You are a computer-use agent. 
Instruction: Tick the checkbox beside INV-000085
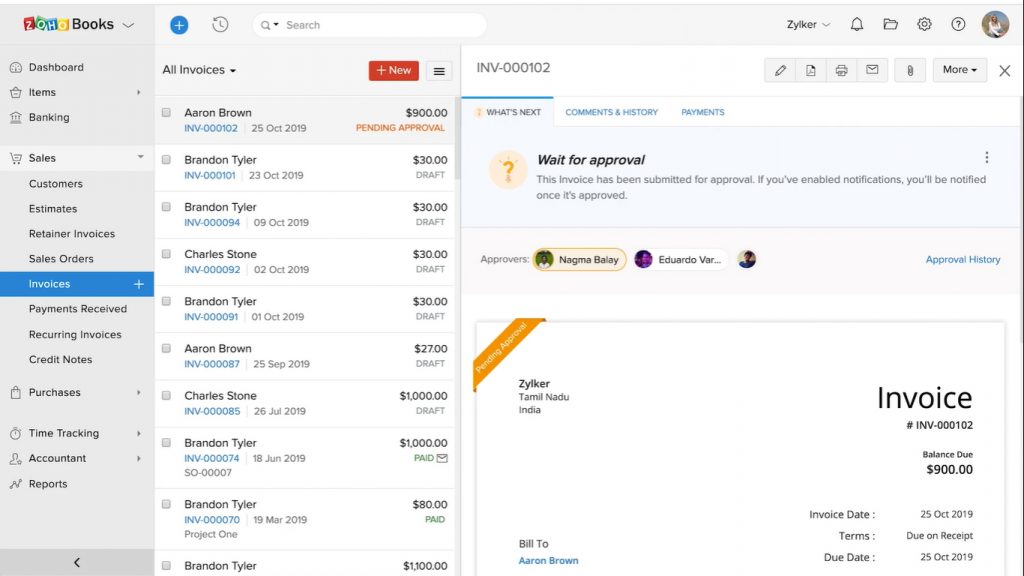166,395
